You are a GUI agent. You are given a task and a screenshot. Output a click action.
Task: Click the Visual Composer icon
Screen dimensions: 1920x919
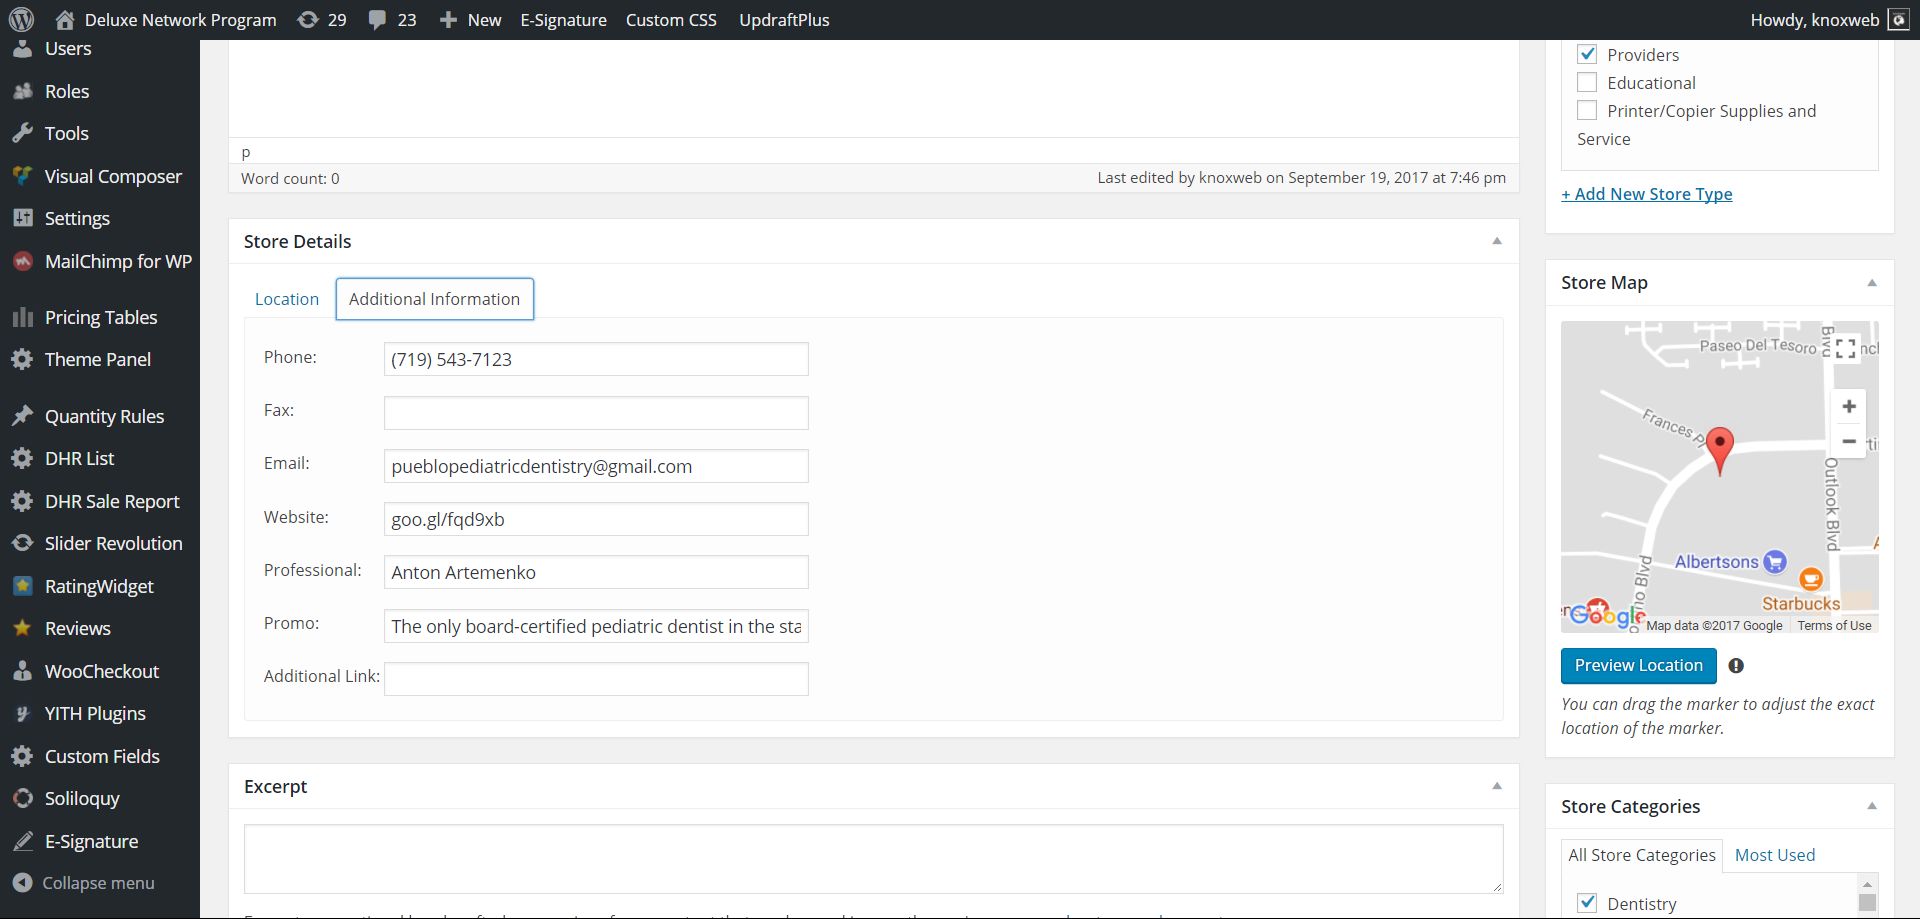coord(22,176)
